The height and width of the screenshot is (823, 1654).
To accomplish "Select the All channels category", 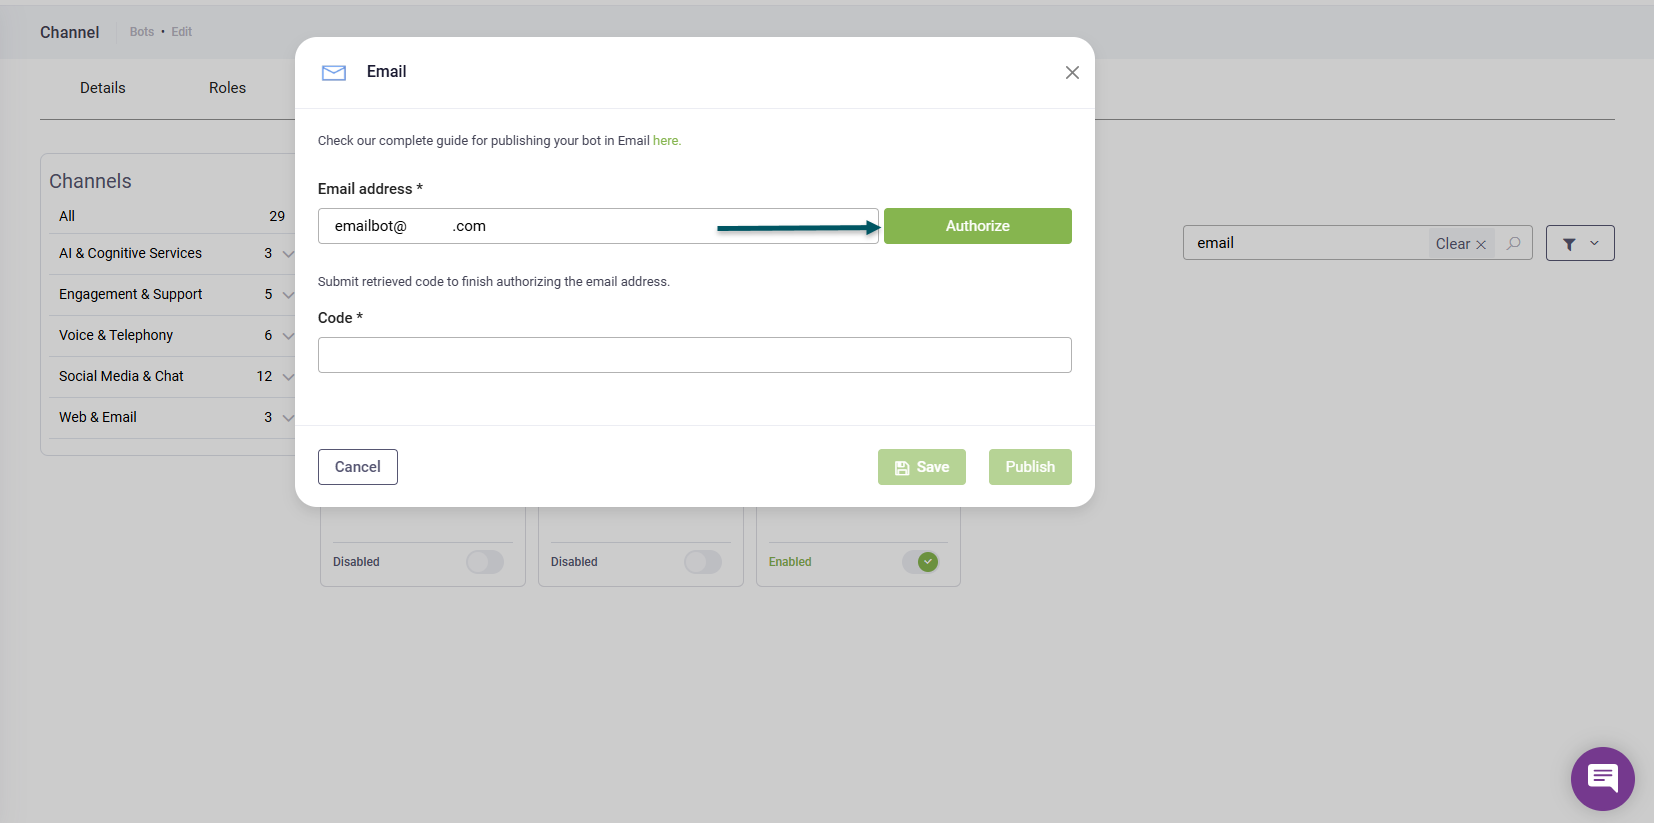I will (67, 216).
